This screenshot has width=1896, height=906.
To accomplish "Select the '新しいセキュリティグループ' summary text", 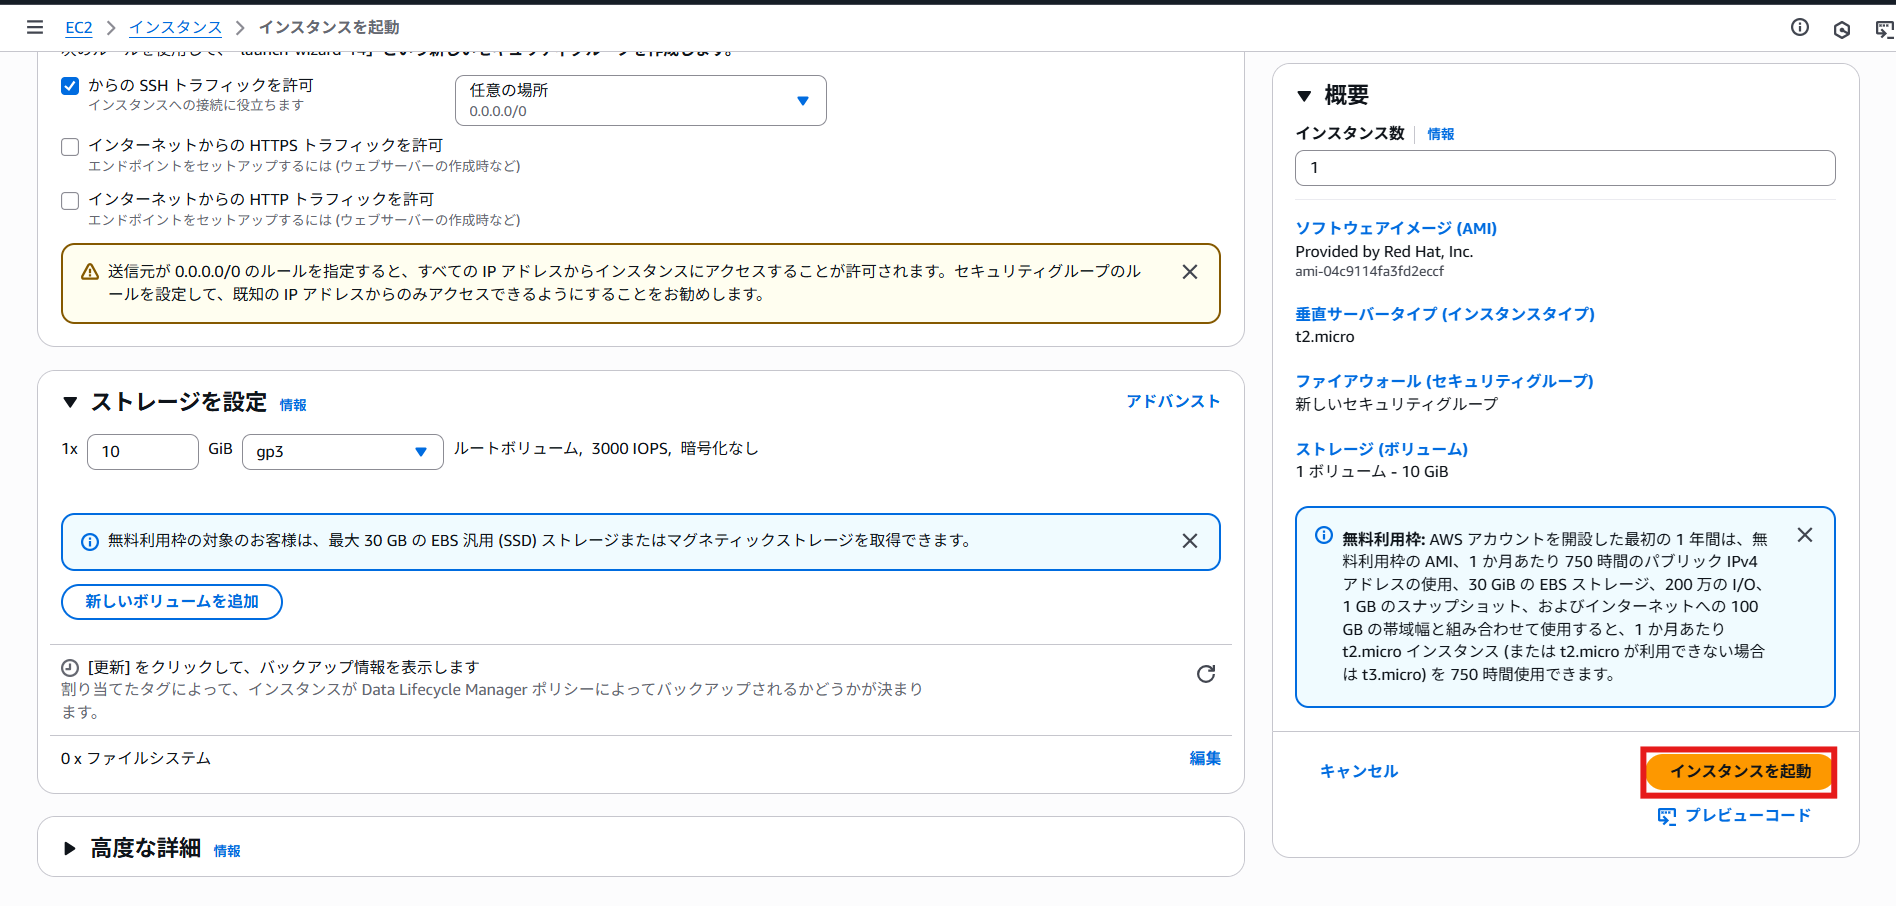I will [1397, 404].
